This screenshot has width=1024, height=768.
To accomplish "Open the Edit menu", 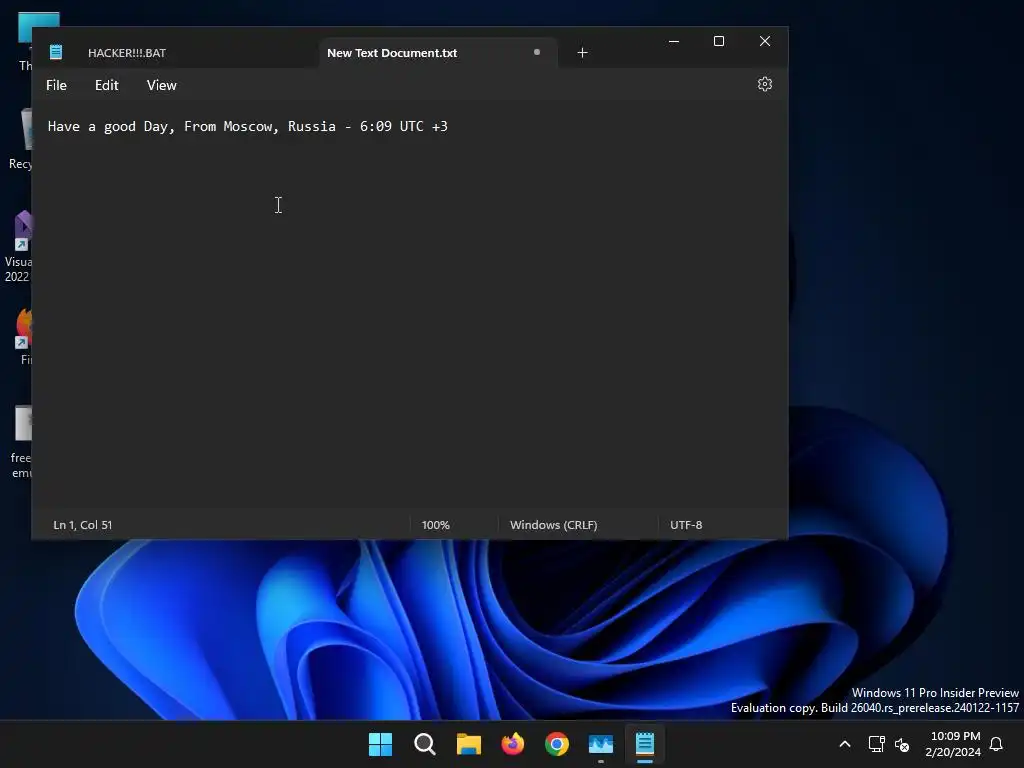I will coord(106,85).
